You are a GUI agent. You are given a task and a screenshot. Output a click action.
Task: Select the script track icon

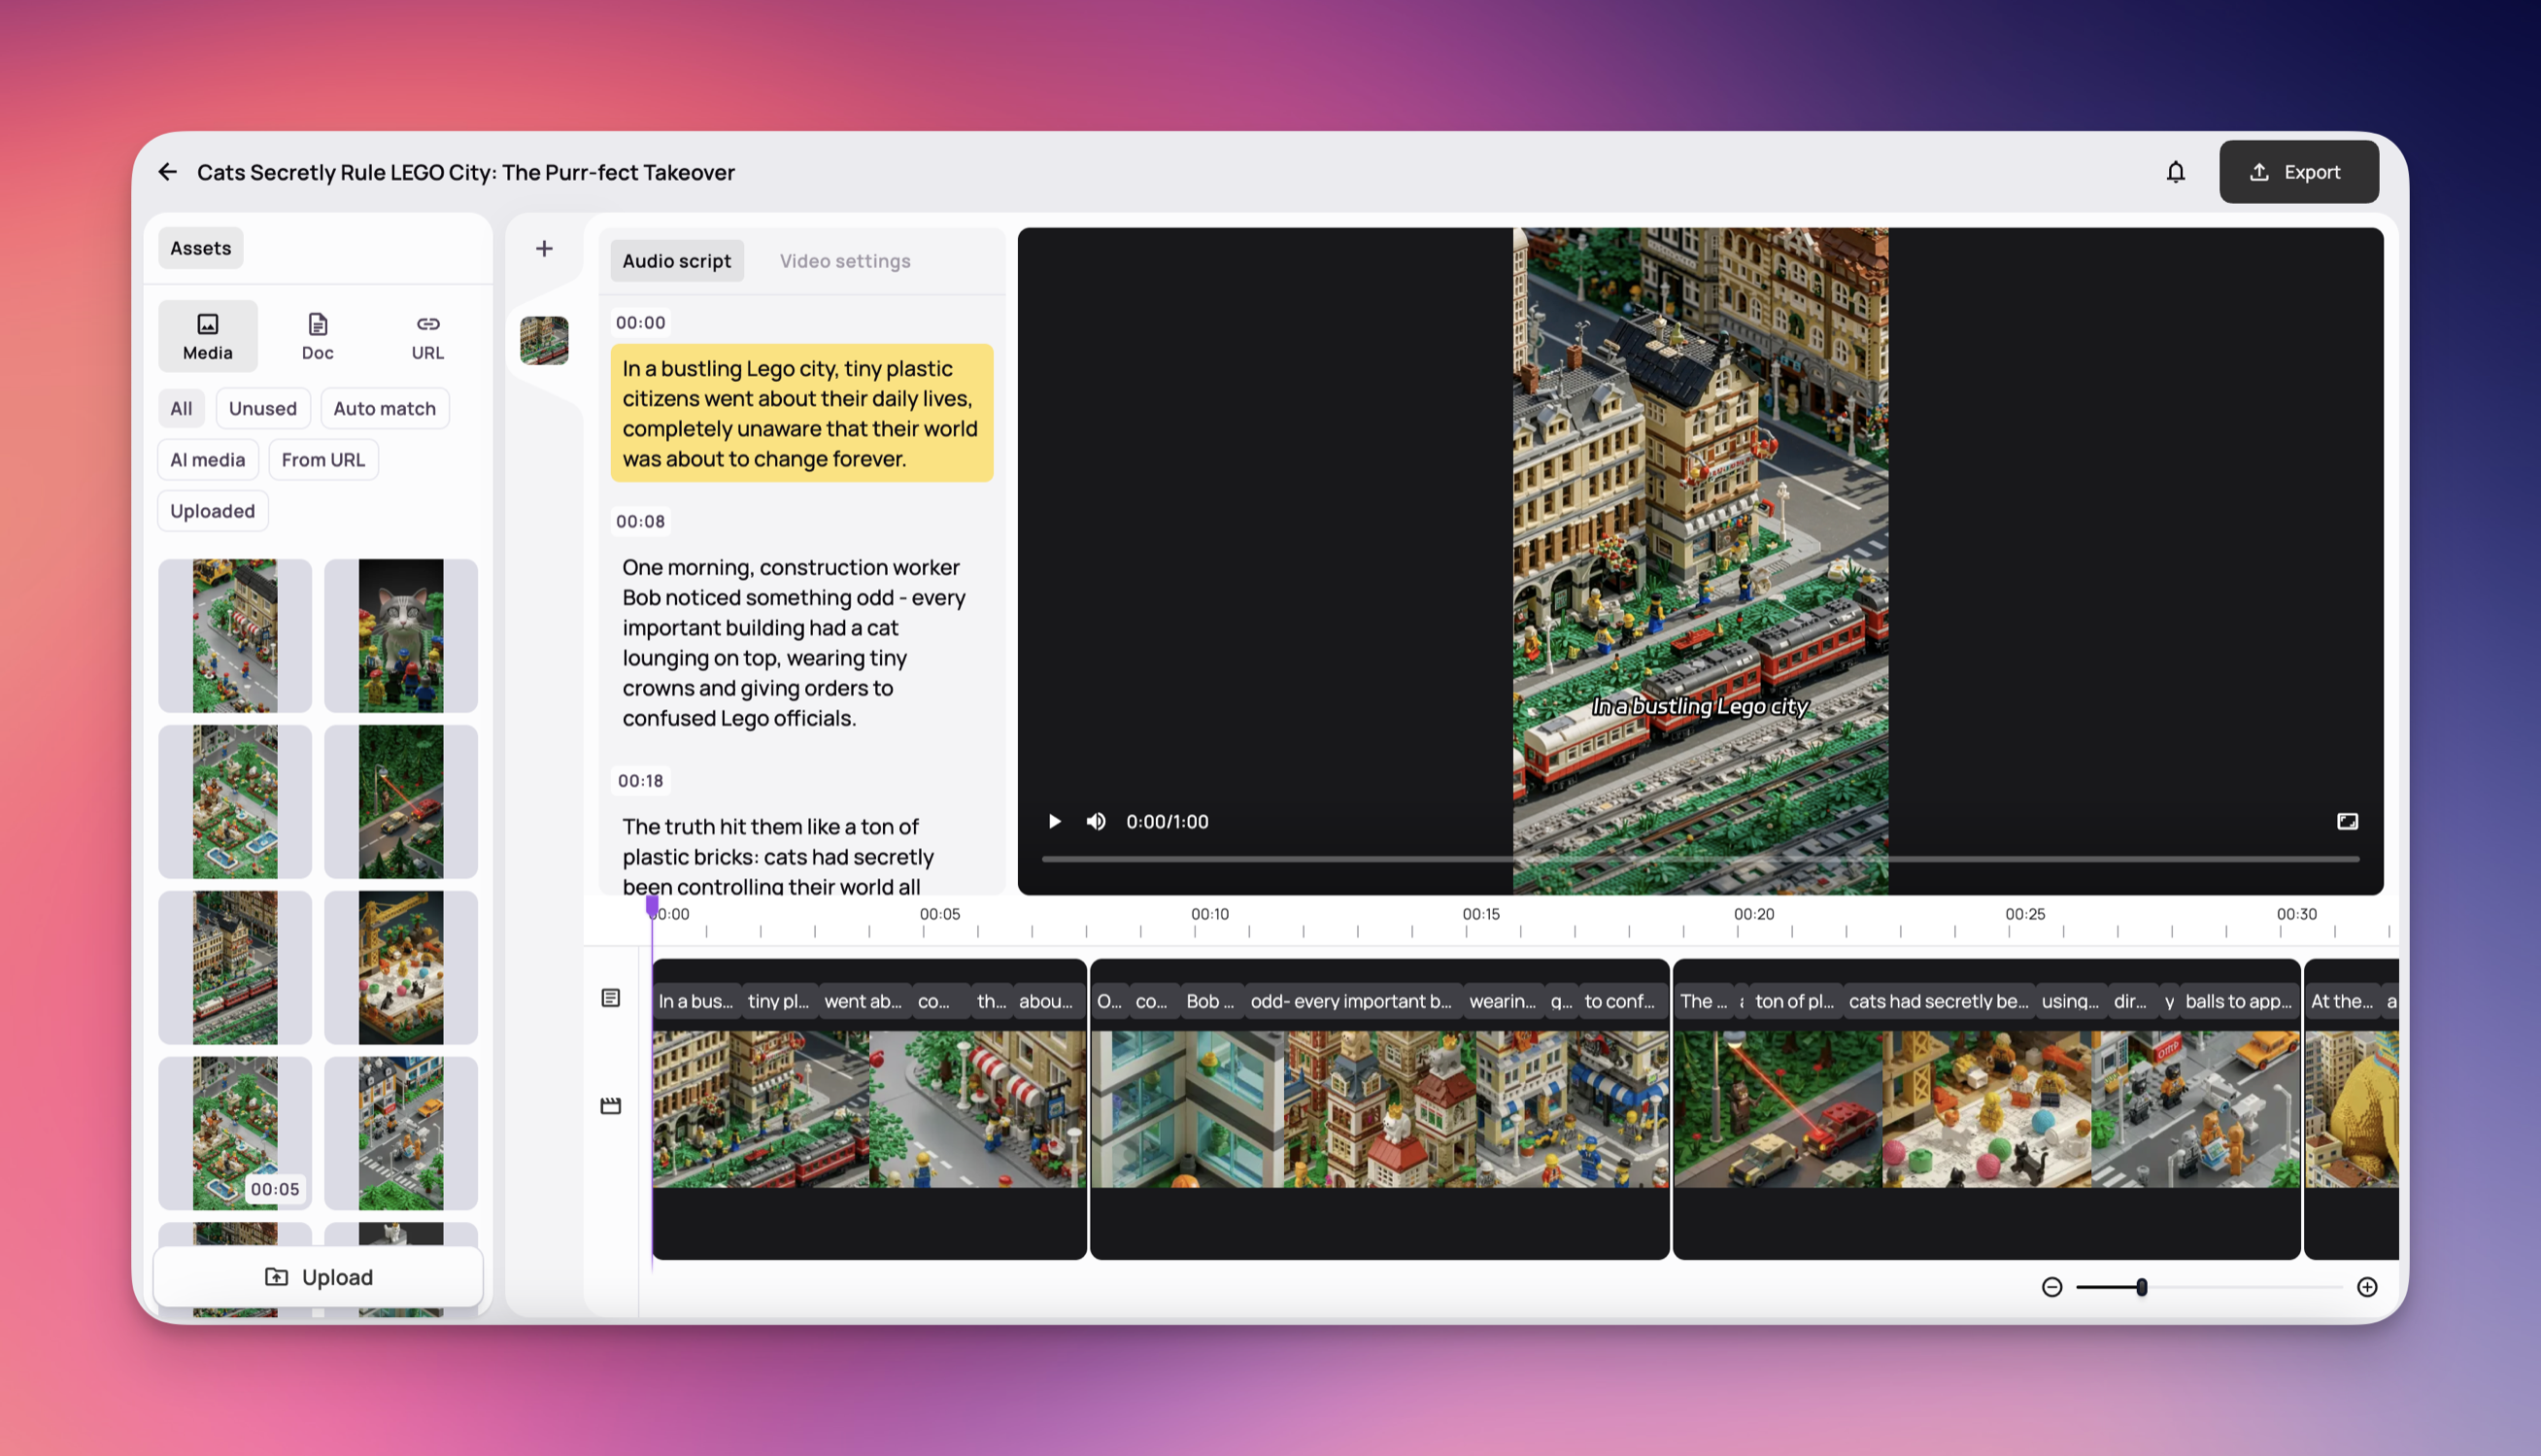(x=611, y=998)
